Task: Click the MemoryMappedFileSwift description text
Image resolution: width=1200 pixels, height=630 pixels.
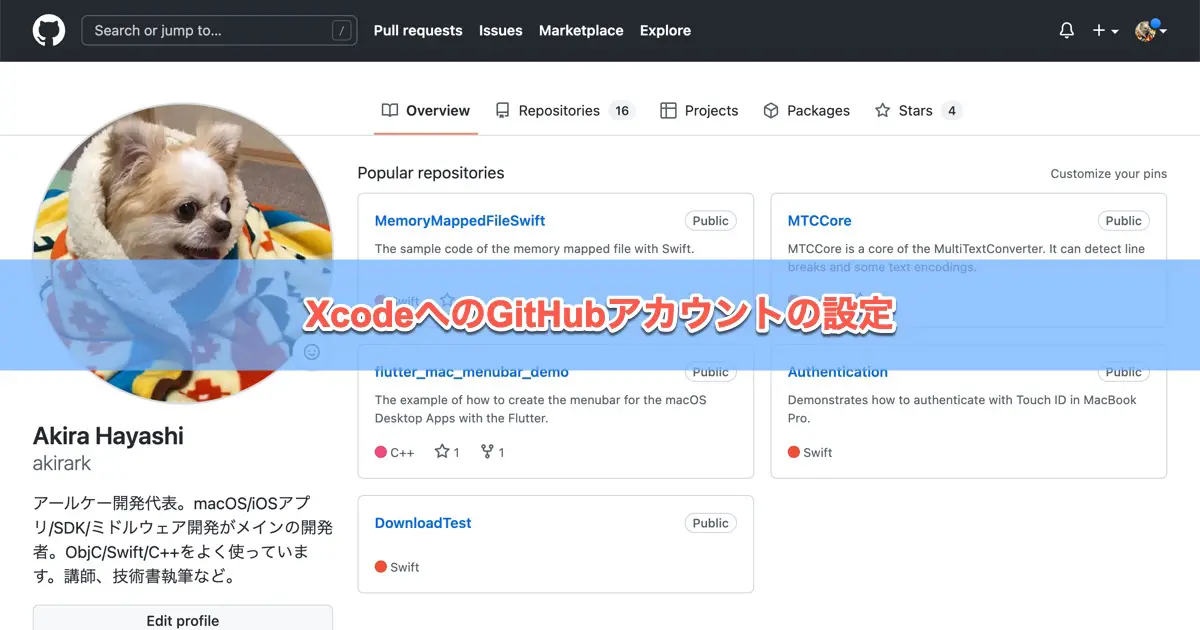Action: click(x=534, y=249)
